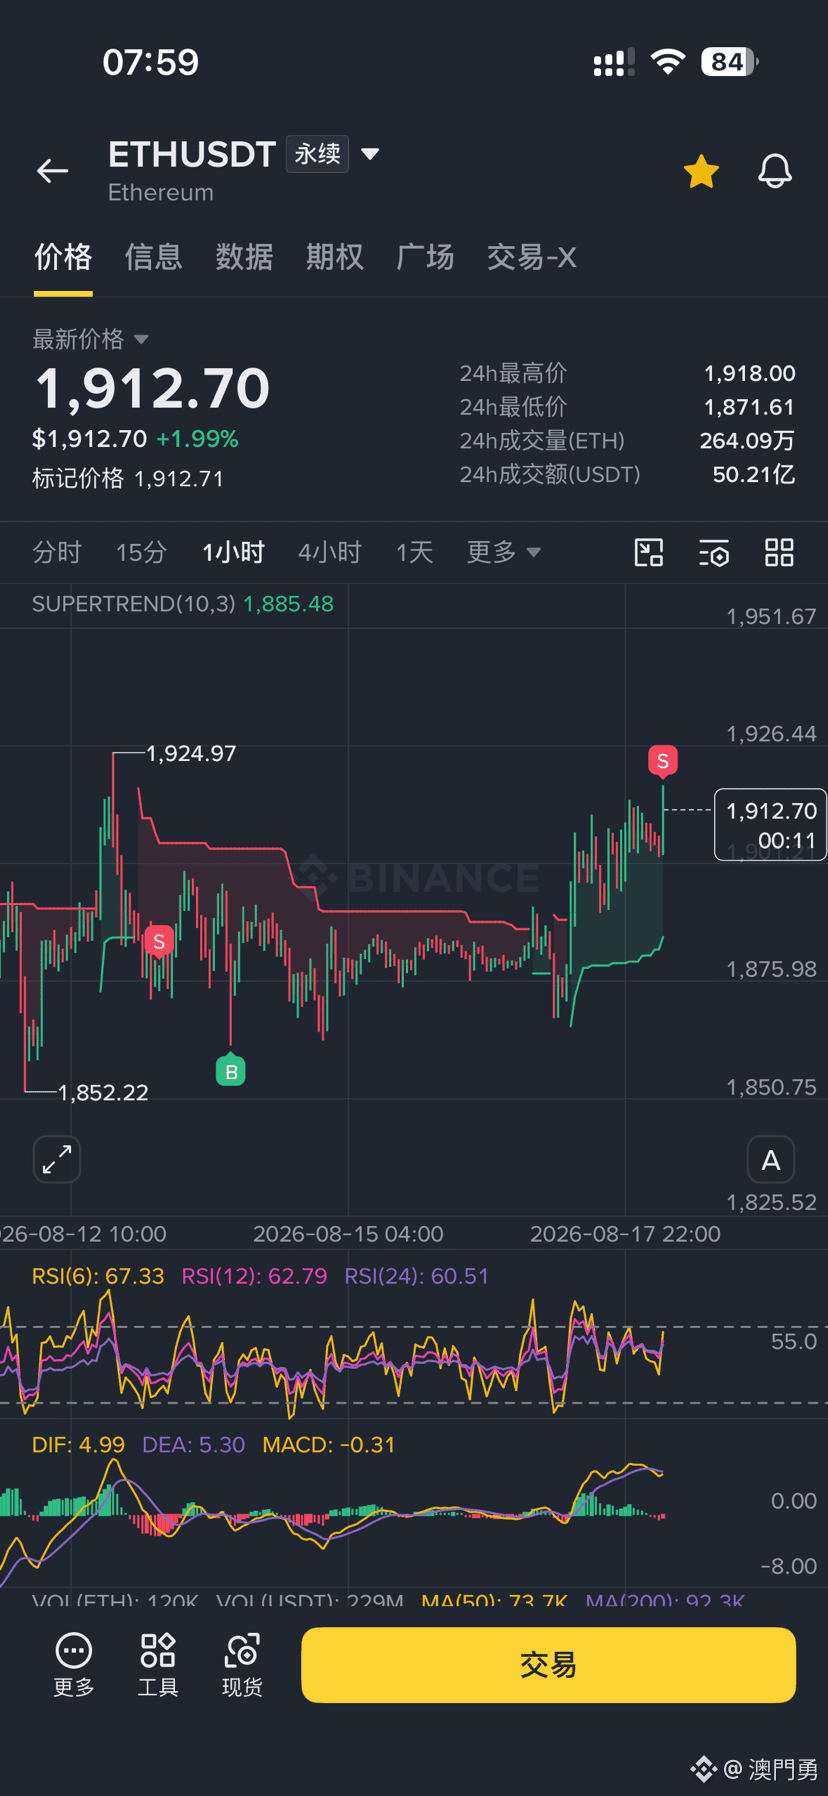Tap the RSI(12): 62.79 label
828x1796 pixels.
254,1276
